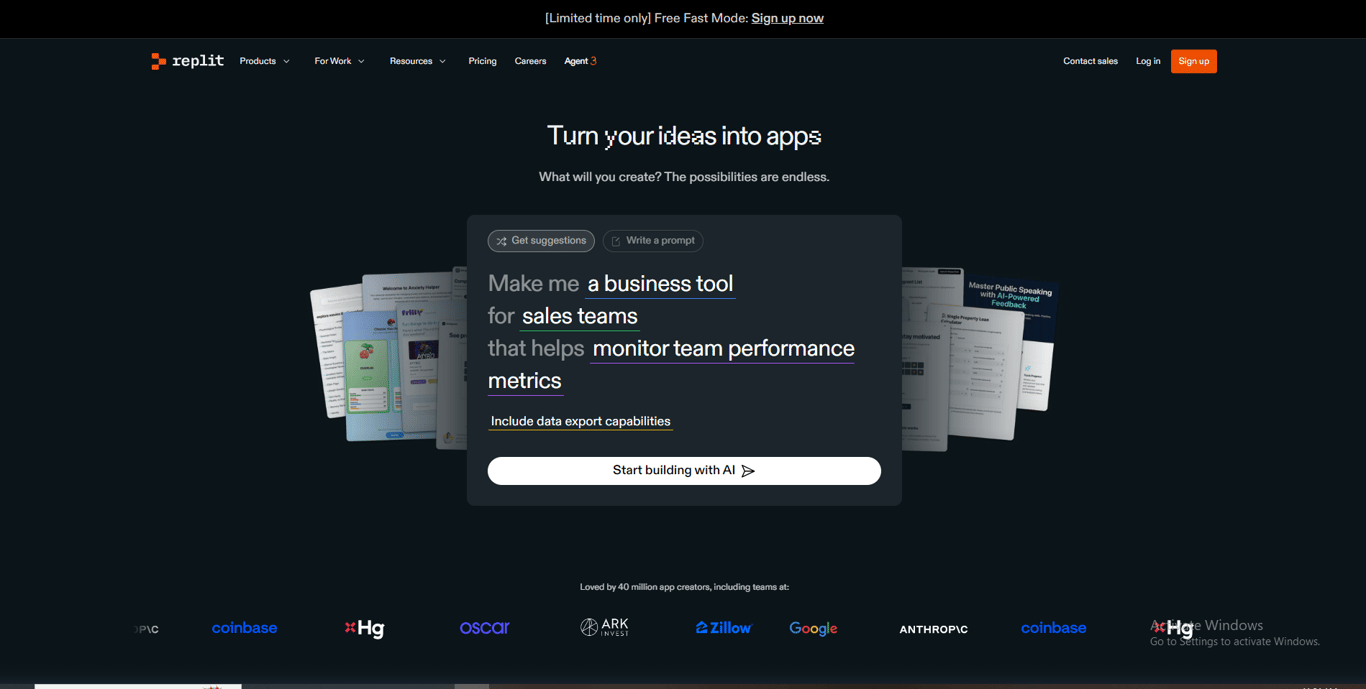The width and height of the screenshot is (1366, 689).
Task: Click 'Turn your ideas into apps' heading
Action: [x=684, y=136]
